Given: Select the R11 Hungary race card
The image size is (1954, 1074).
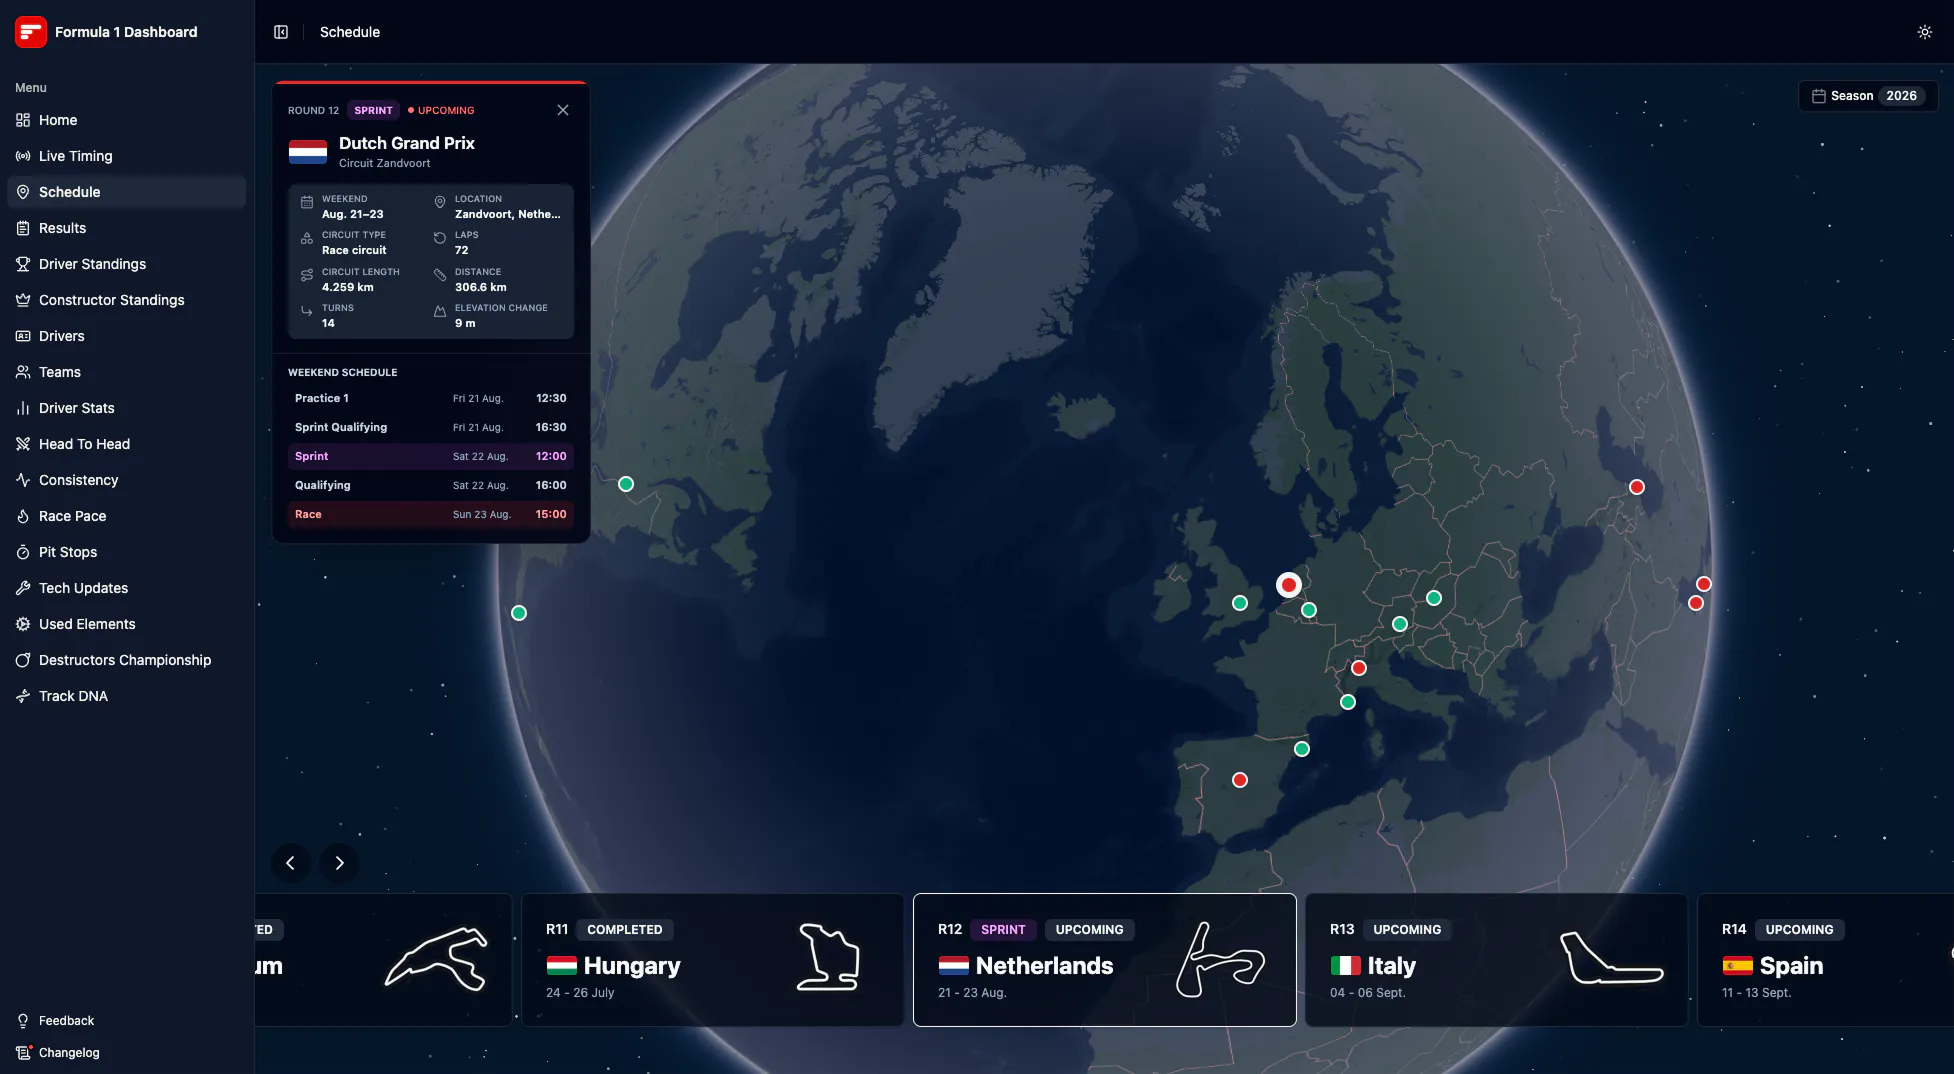Looking at the screenshot, I should [712, 960].
